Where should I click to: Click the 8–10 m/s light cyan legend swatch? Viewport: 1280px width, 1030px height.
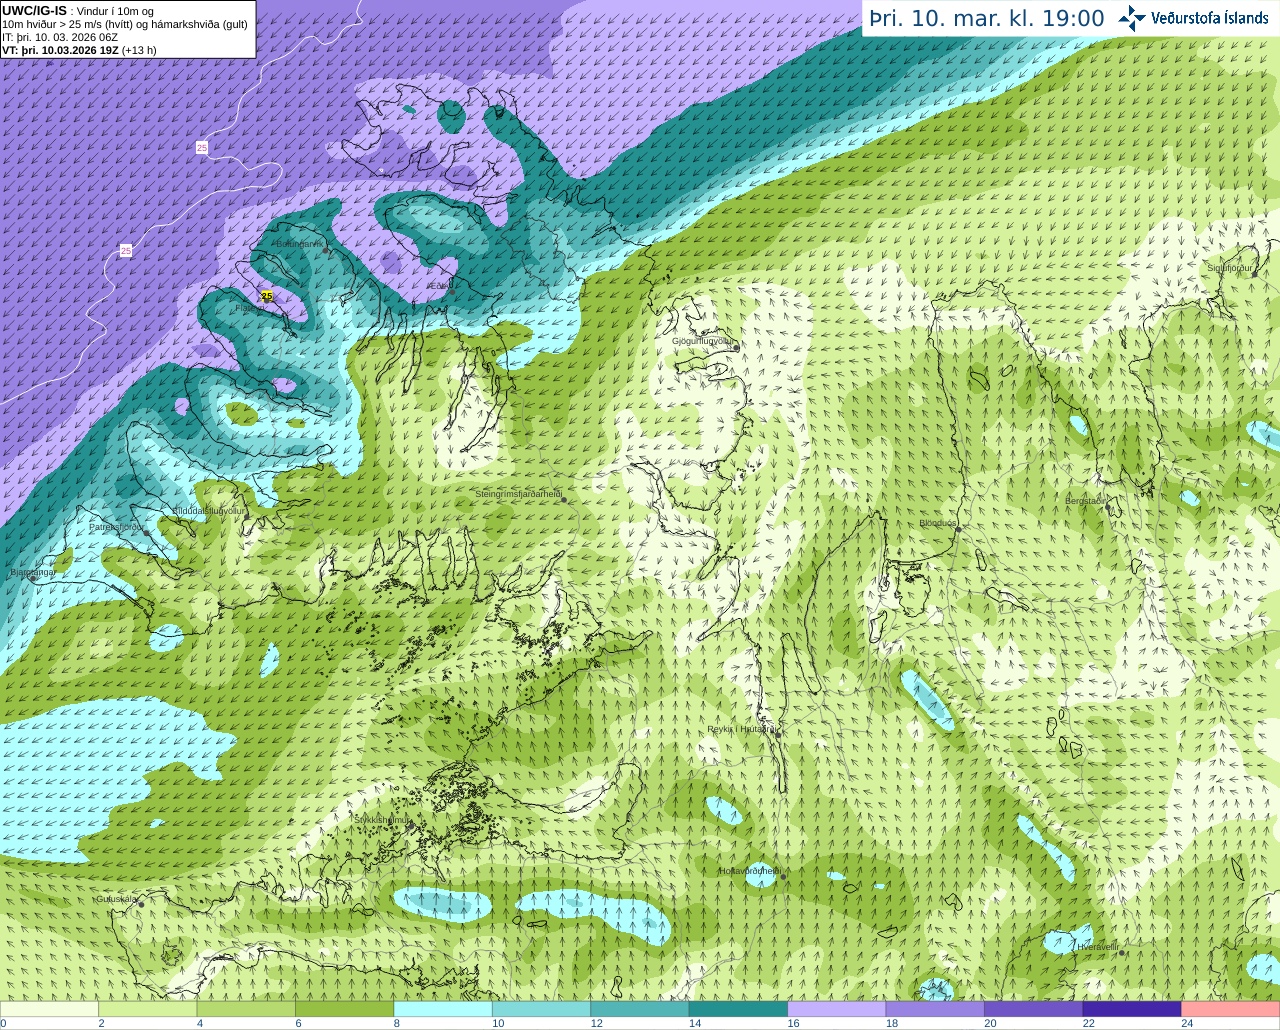pos(443,1009)
